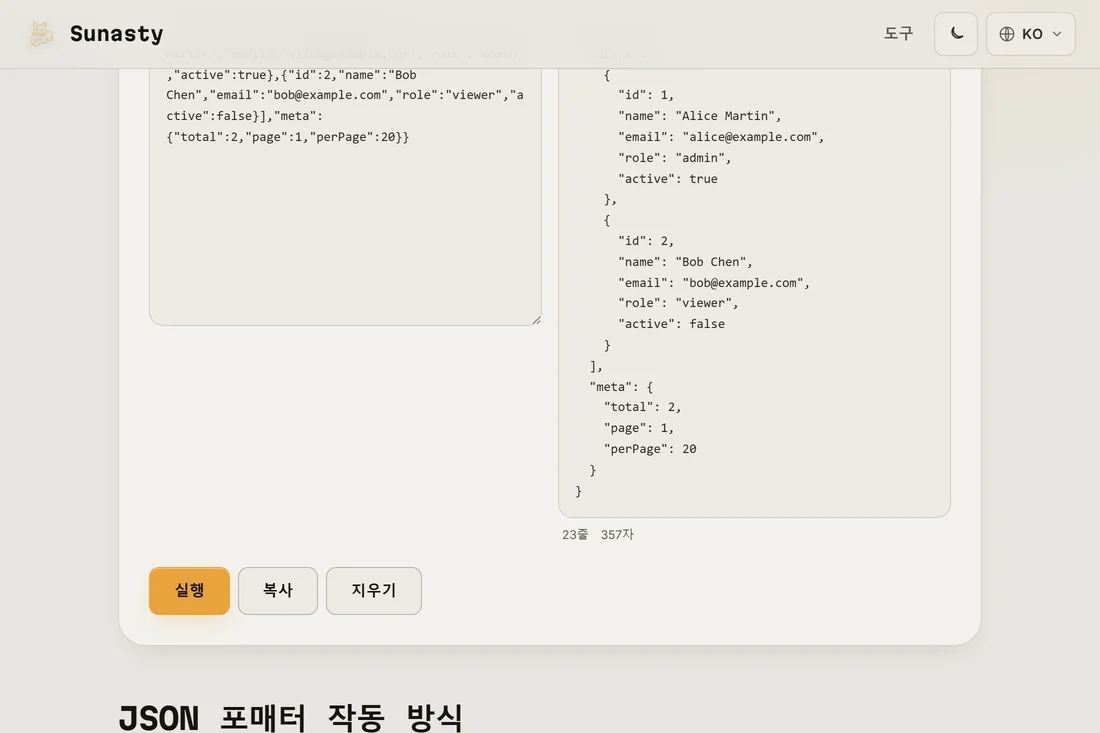Click inside the JSON input text area
This screenshot has width=1100, height=733.
[x=345, y=196]
